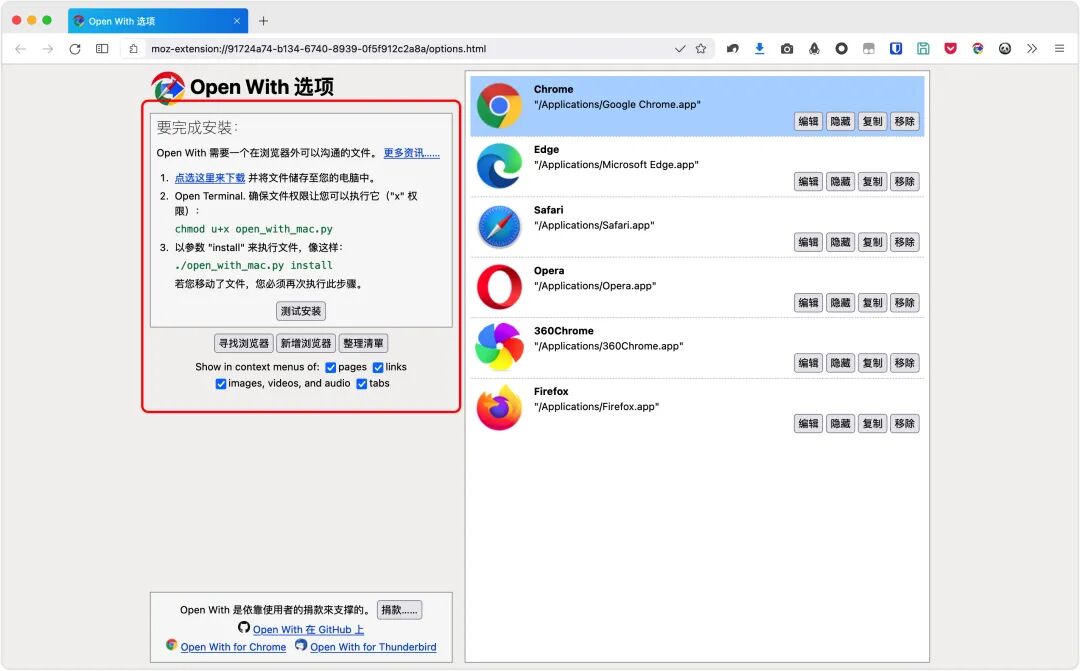Select the Open With 选项 browser tab
The image size is (1080, 671).
[x=158, y=21]
